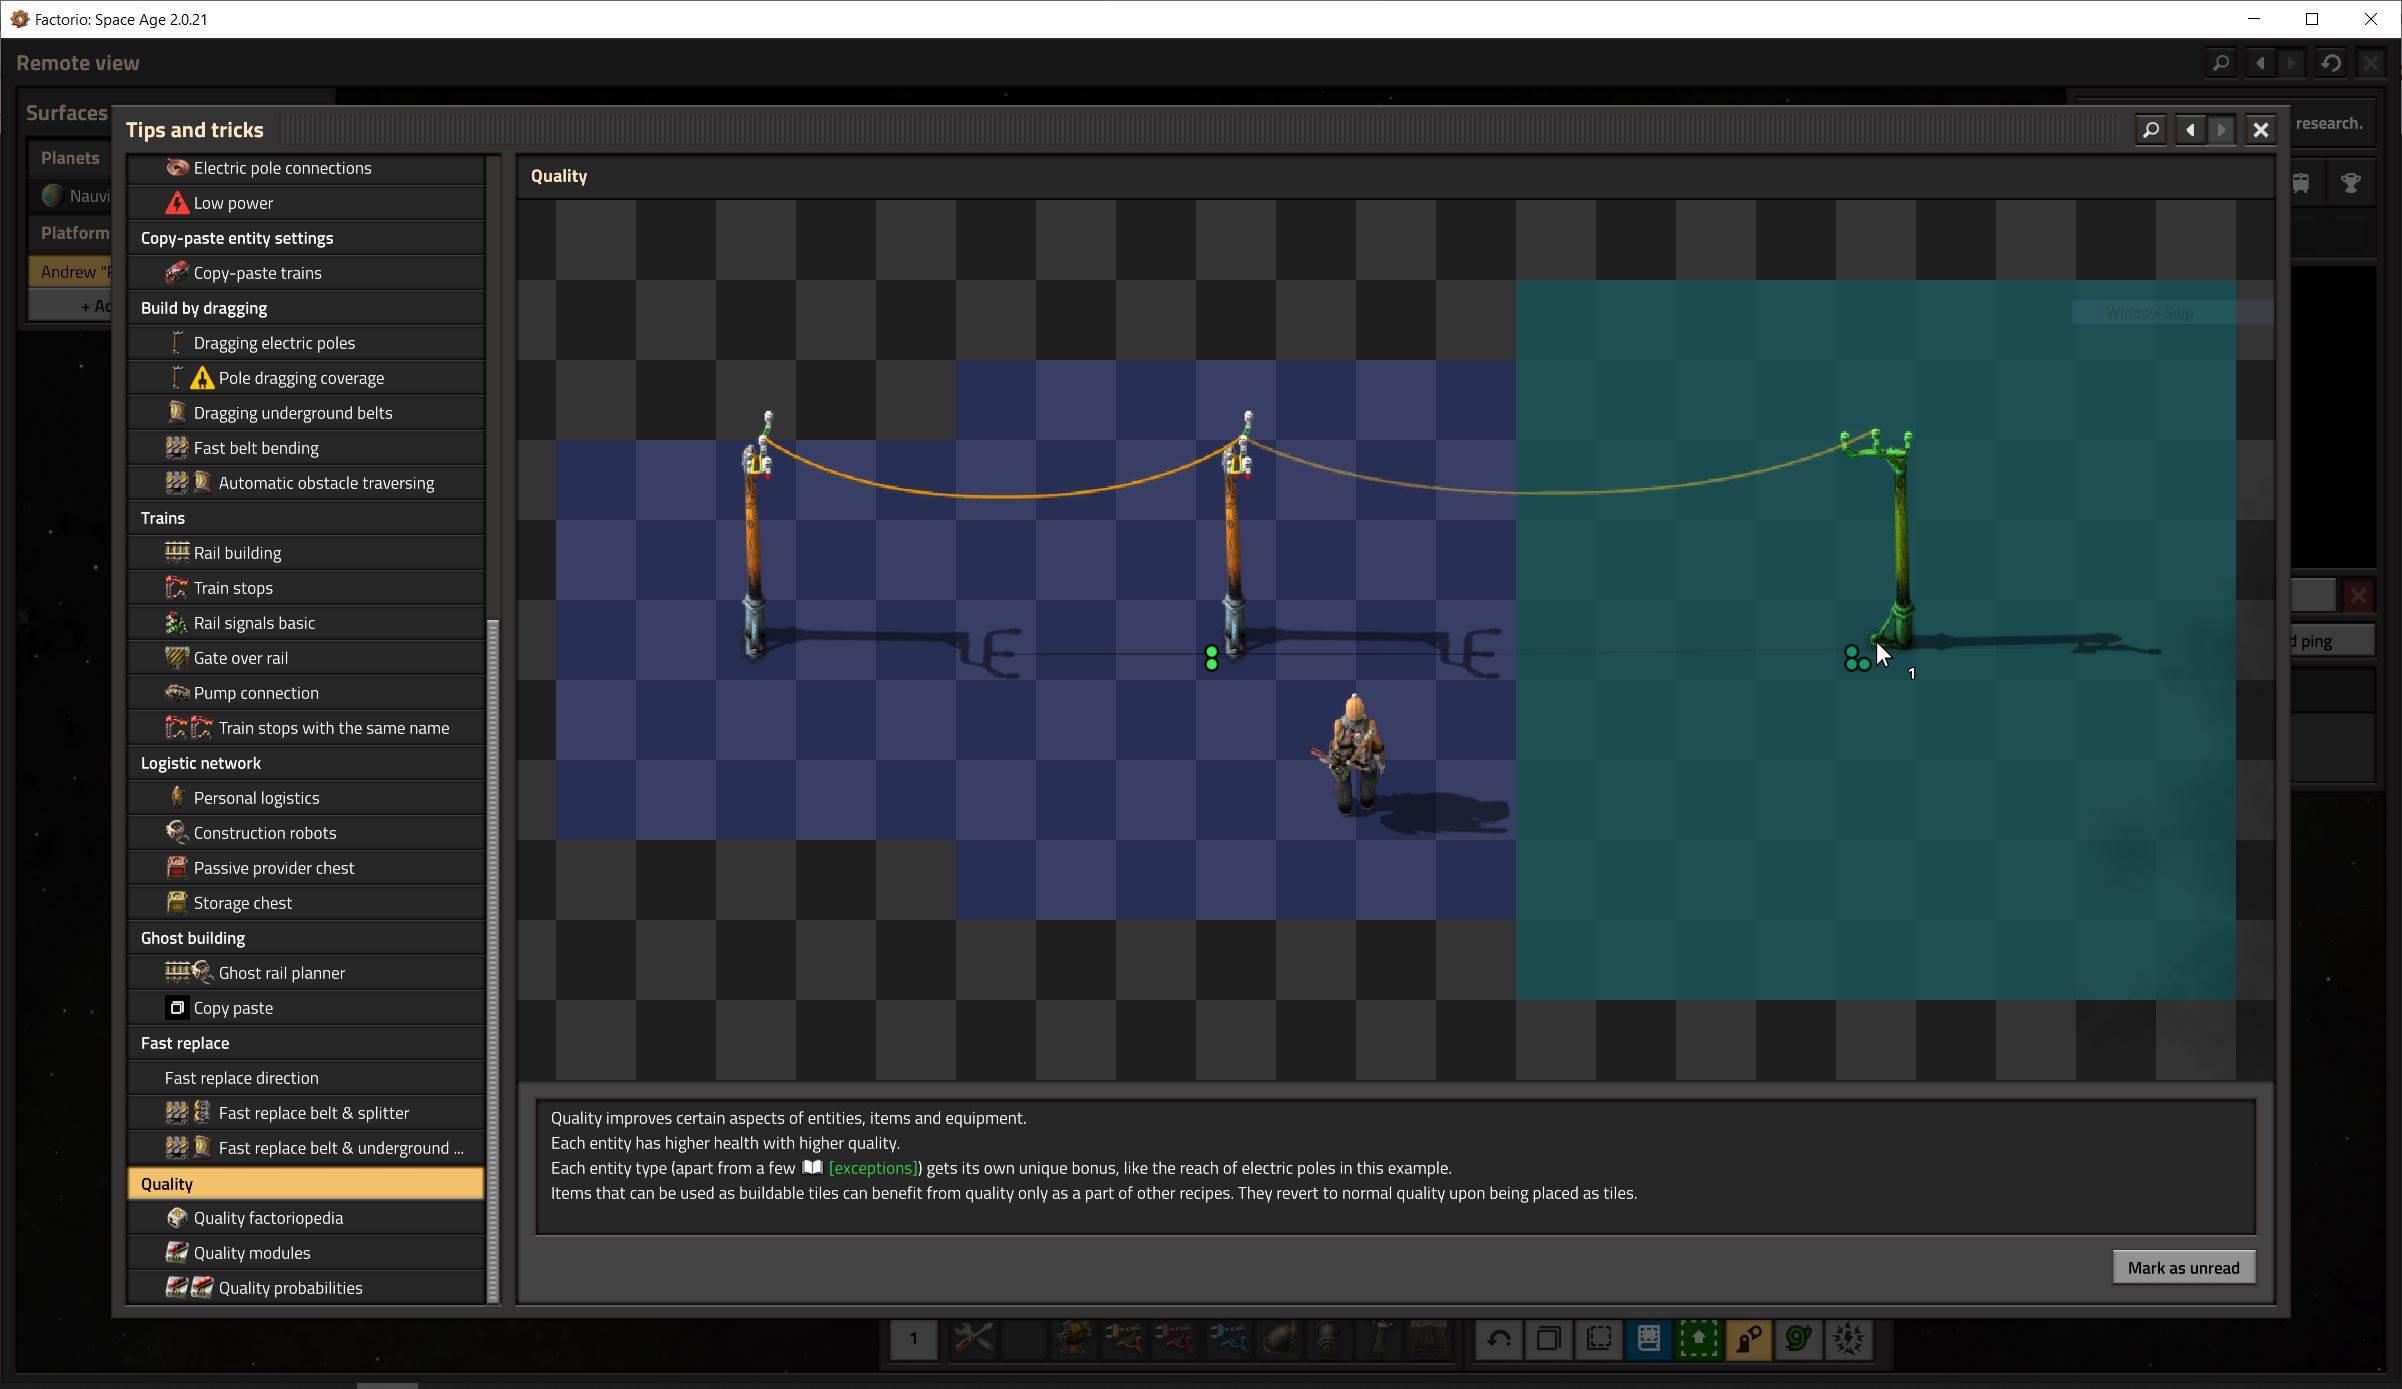The width and height of the screenshot is (2402, 1389).
Task: Open Dragging underground belts tip
Action: pyautogui.click(x=306, y=413)
